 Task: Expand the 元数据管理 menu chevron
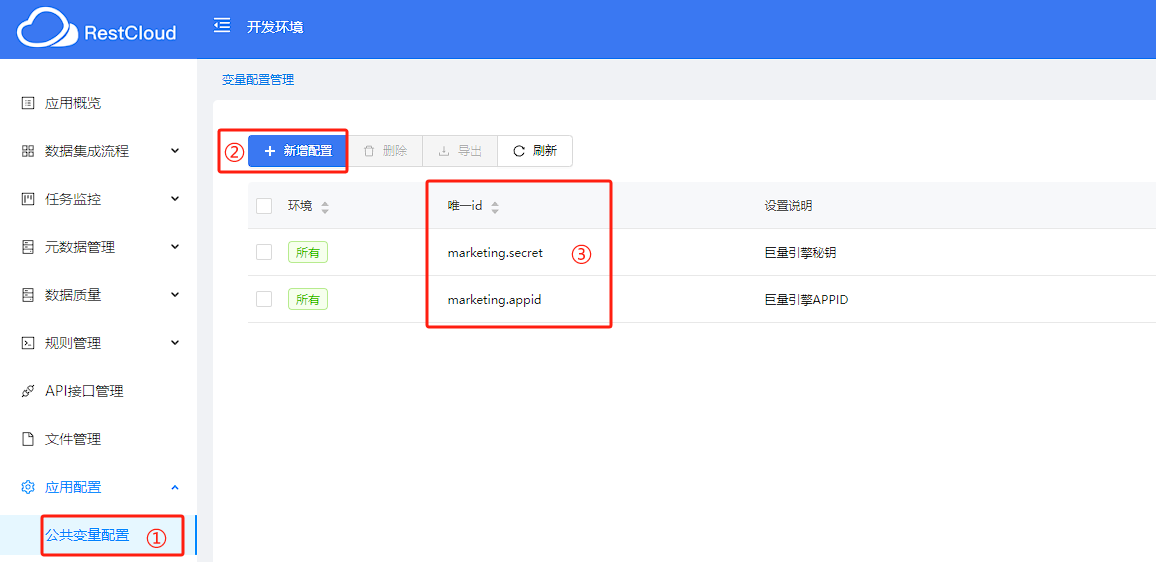coord(175,247)
